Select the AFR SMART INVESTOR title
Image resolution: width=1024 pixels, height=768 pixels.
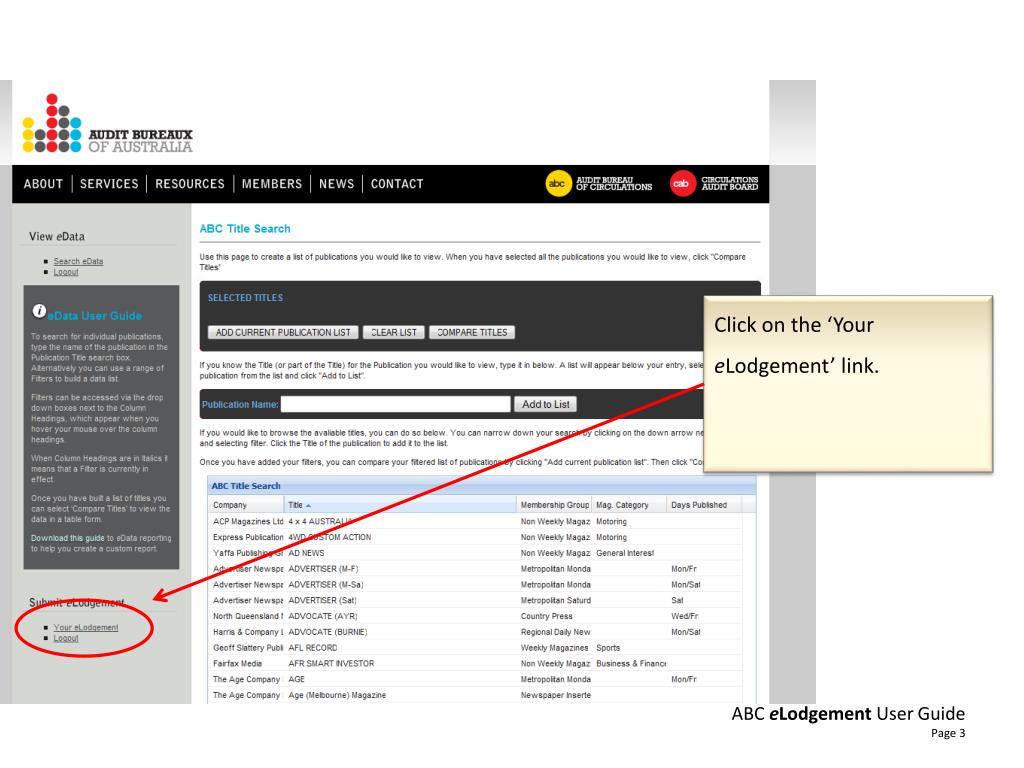tap(331, 664)
